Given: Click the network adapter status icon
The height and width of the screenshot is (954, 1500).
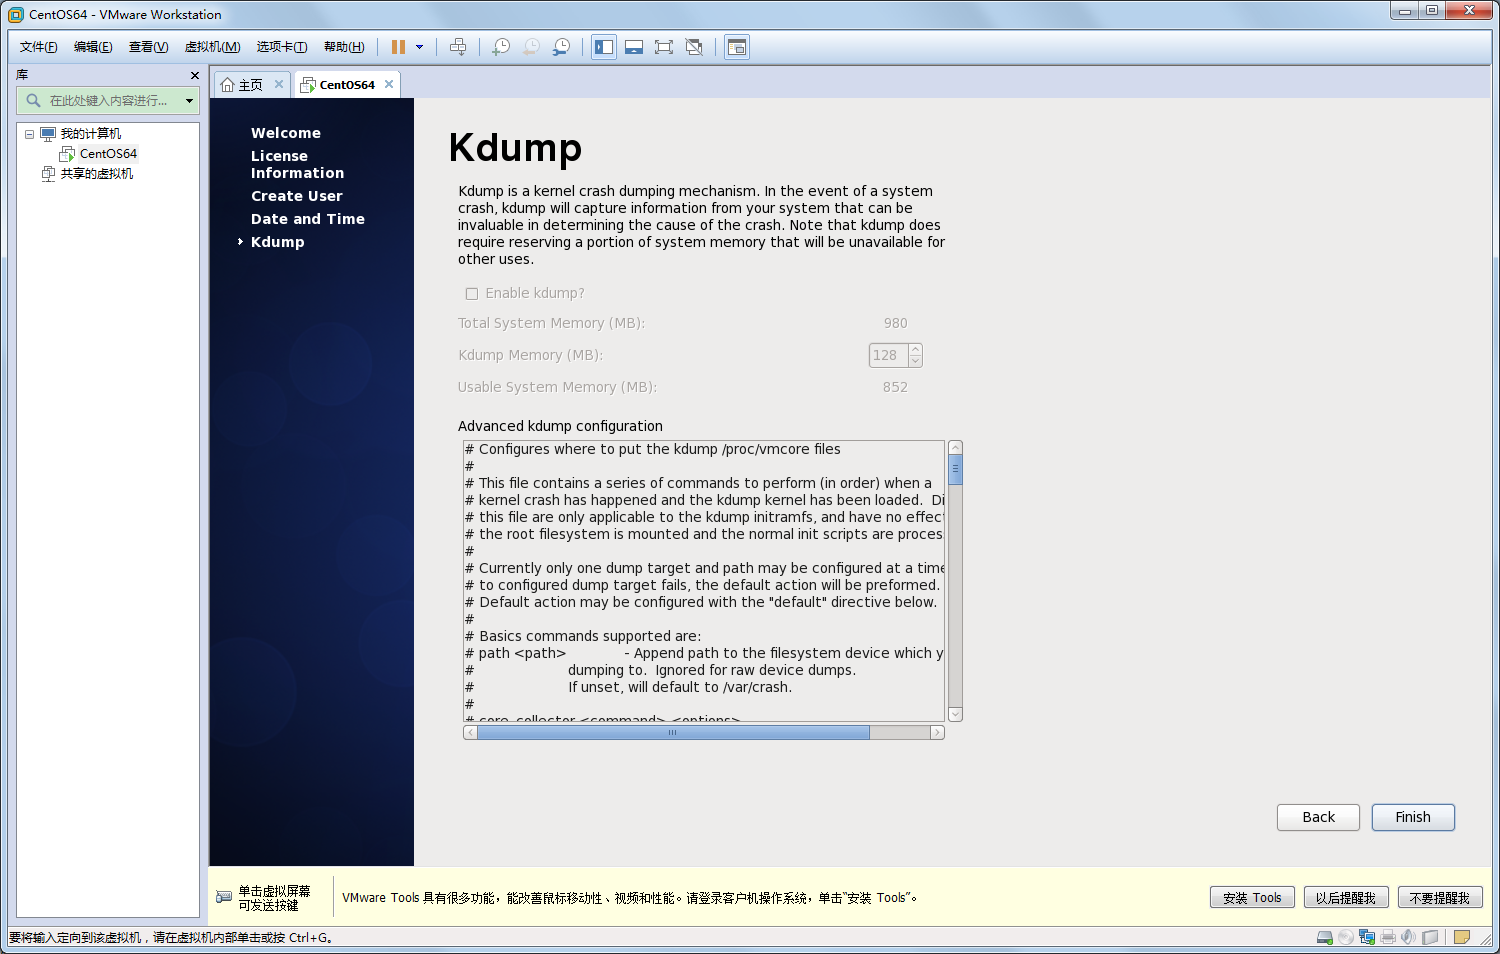Looking at the screenshot, I should (x=1367, y=938).
